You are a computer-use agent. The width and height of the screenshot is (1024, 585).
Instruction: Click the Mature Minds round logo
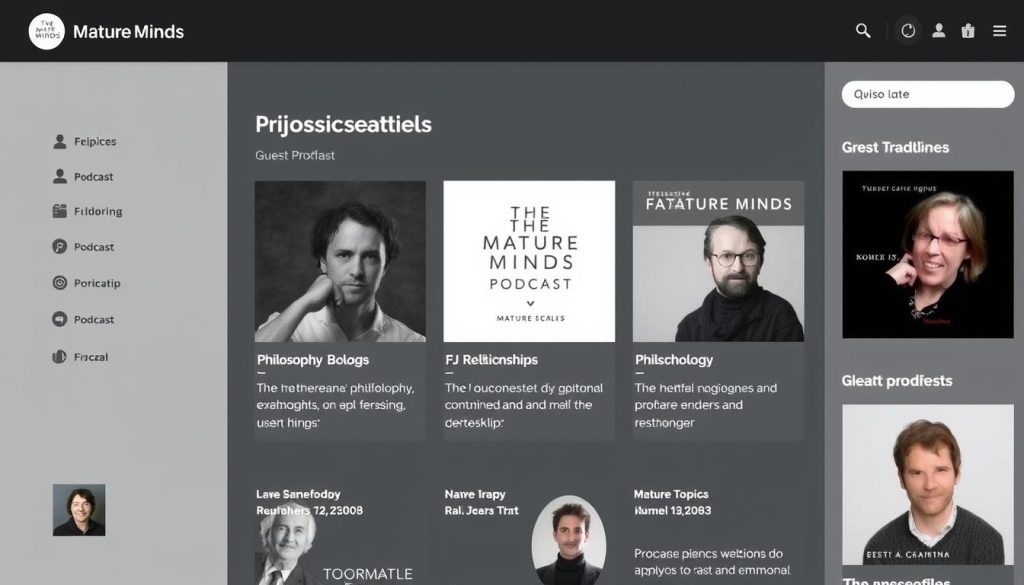[46, 31]
